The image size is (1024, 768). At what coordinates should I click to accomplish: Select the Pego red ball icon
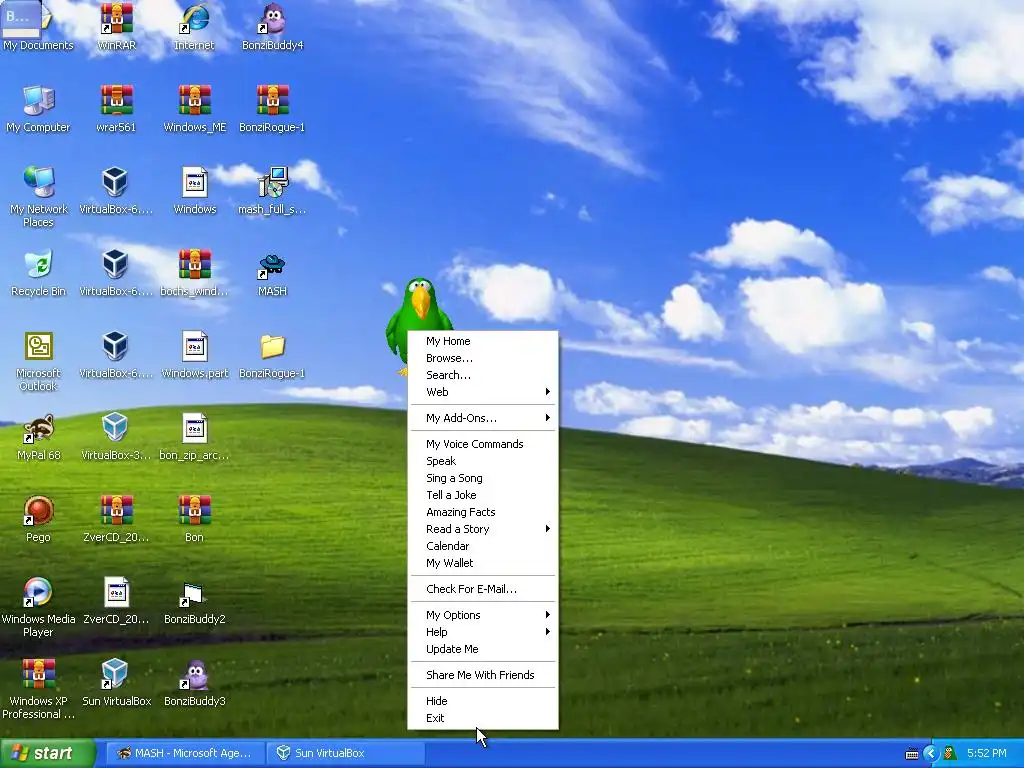click(x=38, y=511)
